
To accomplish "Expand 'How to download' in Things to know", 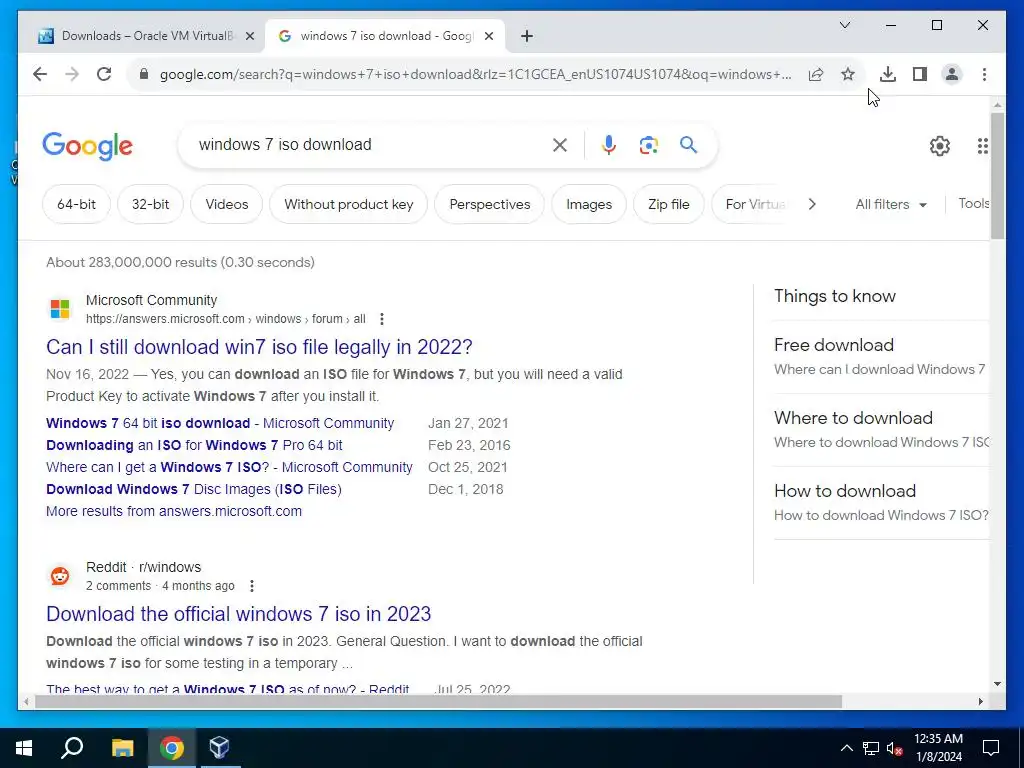I will coord(881,503).
